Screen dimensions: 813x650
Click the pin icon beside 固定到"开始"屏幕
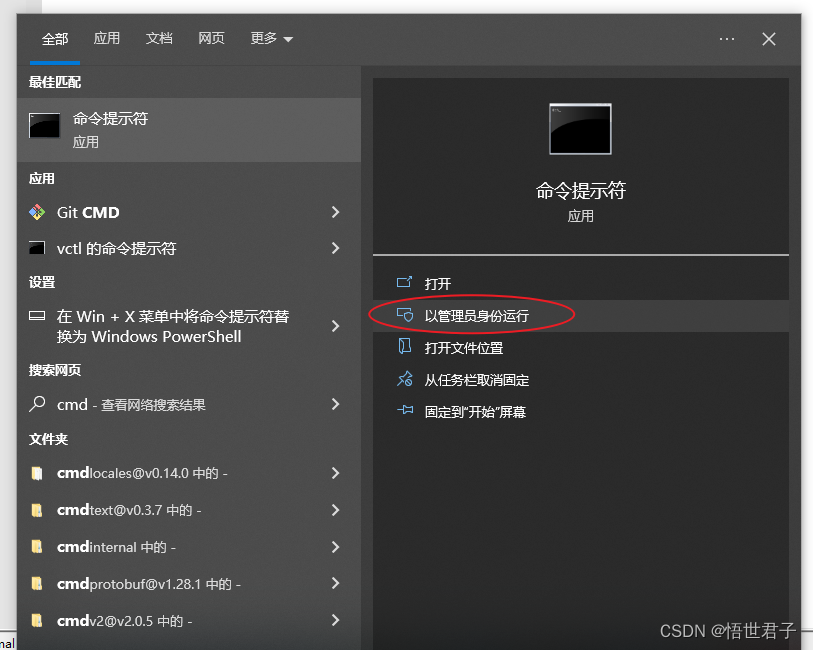[405, 411]
